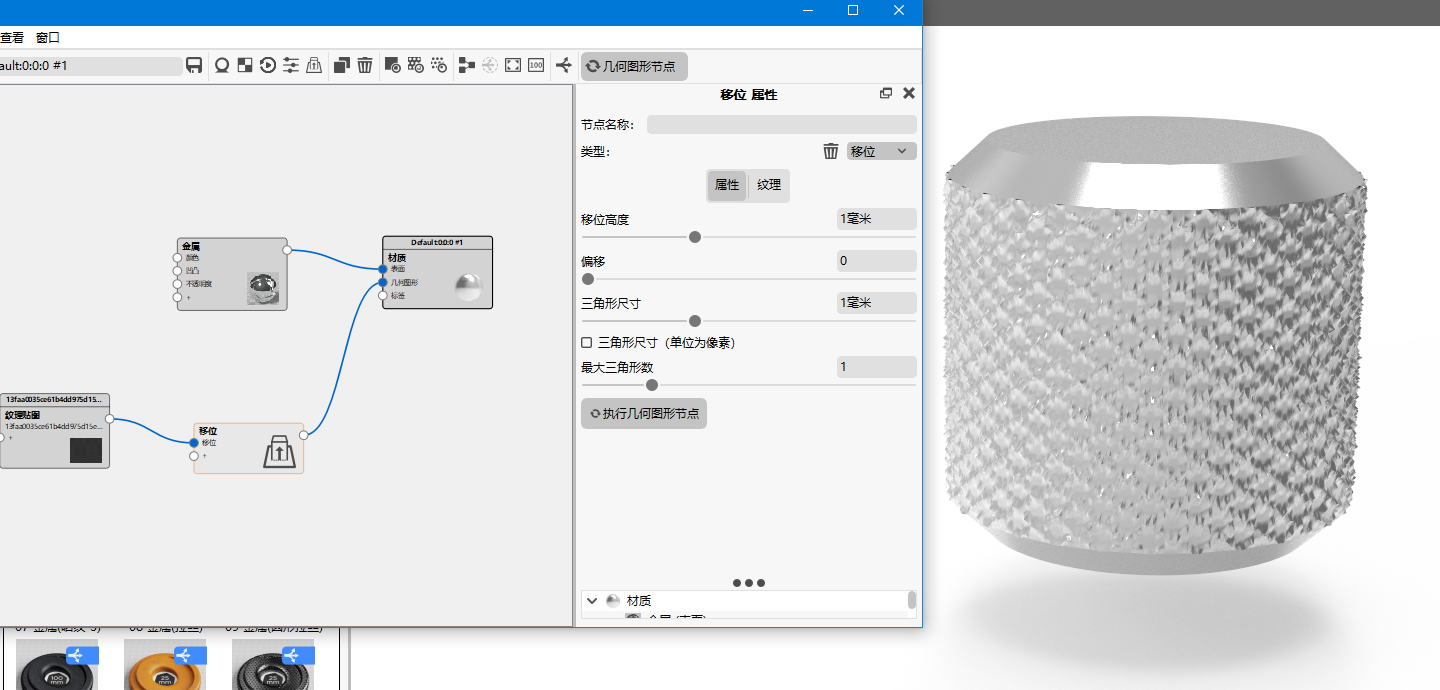
Task: Click the save material graph icon
Action: [194, 65]
